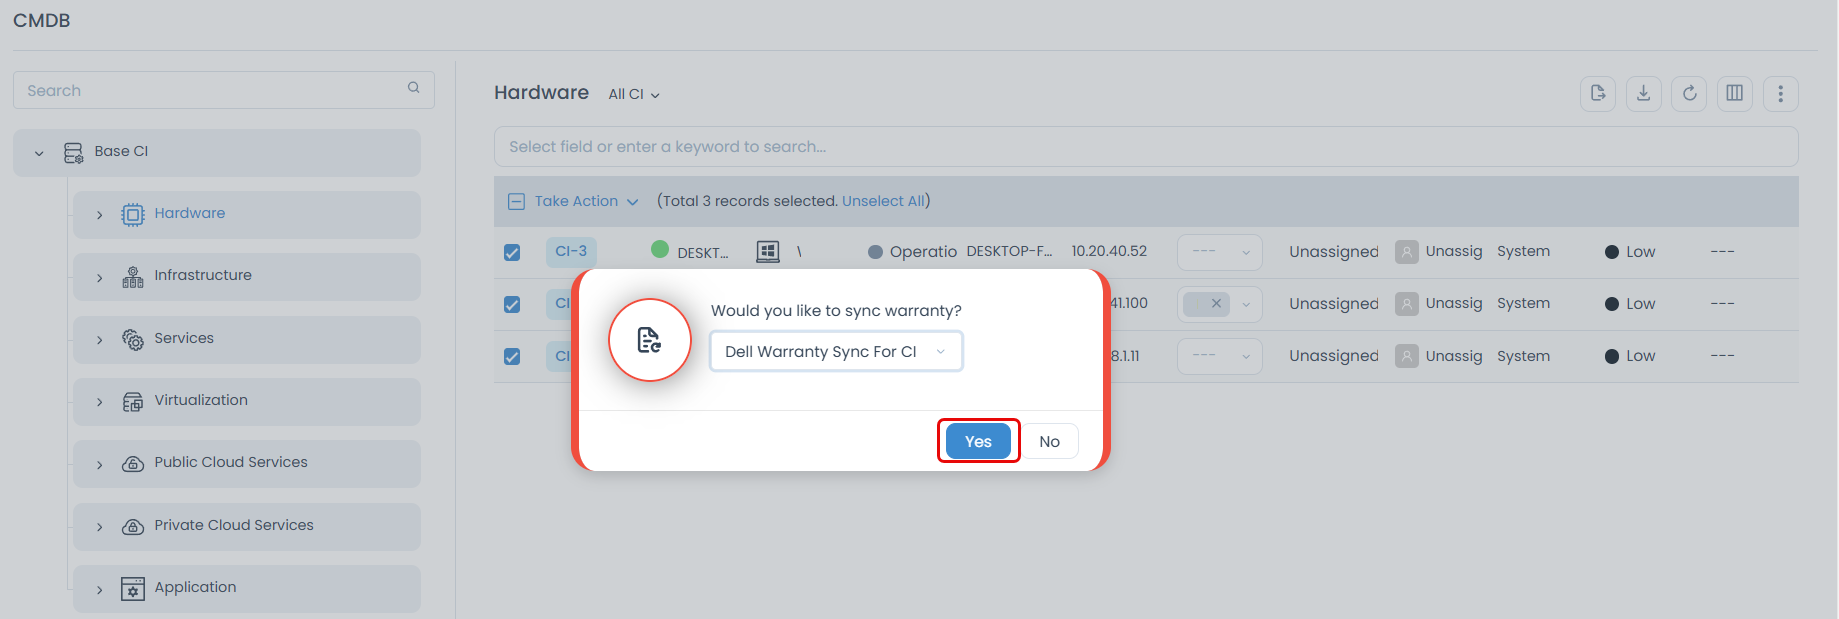Viewport: 1839px width, 619px height.
Task: Uncheck the second row checkbox
Action: point(512,305)
